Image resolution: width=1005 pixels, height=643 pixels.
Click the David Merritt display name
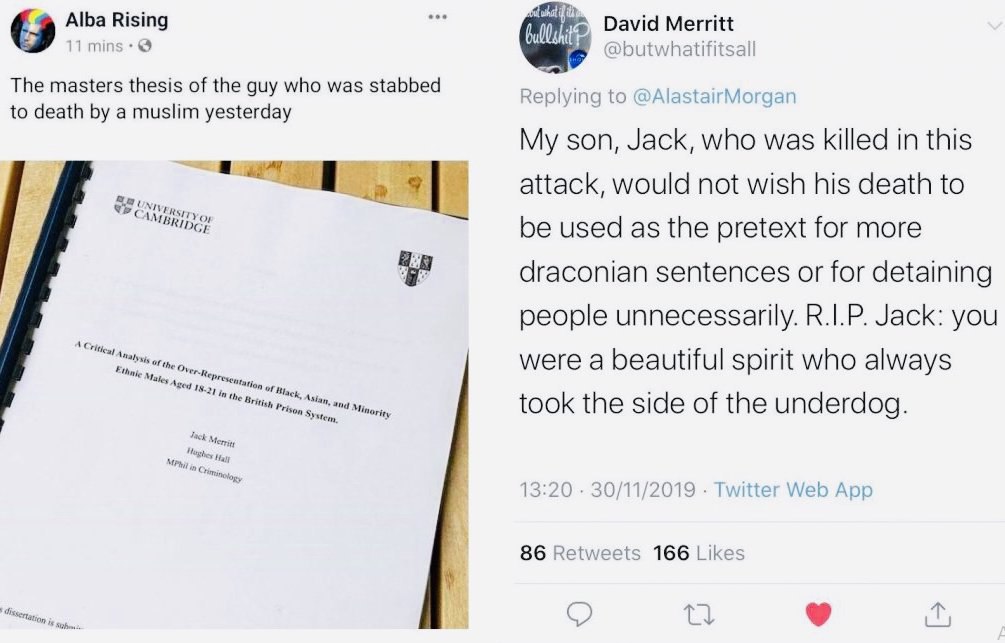coord(669,24)
